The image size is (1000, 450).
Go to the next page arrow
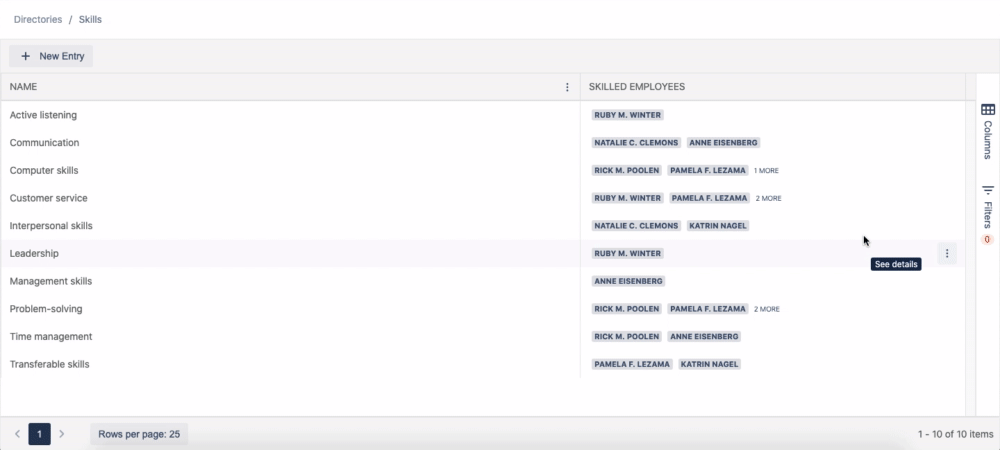(61, 434)
